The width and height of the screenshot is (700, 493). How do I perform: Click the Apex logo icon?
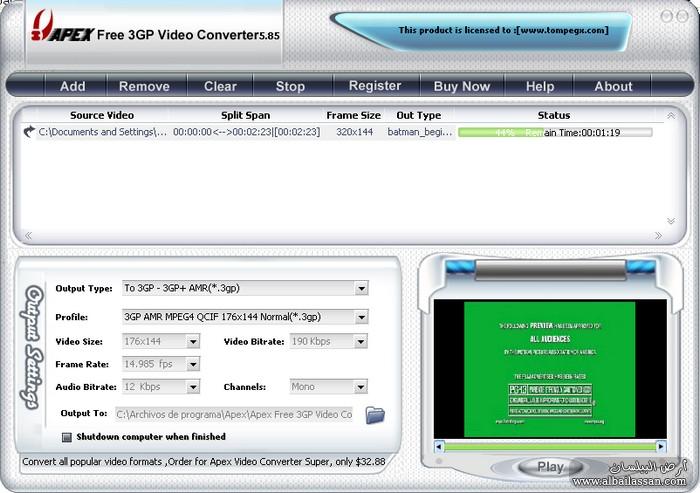(x=62, y=27)
